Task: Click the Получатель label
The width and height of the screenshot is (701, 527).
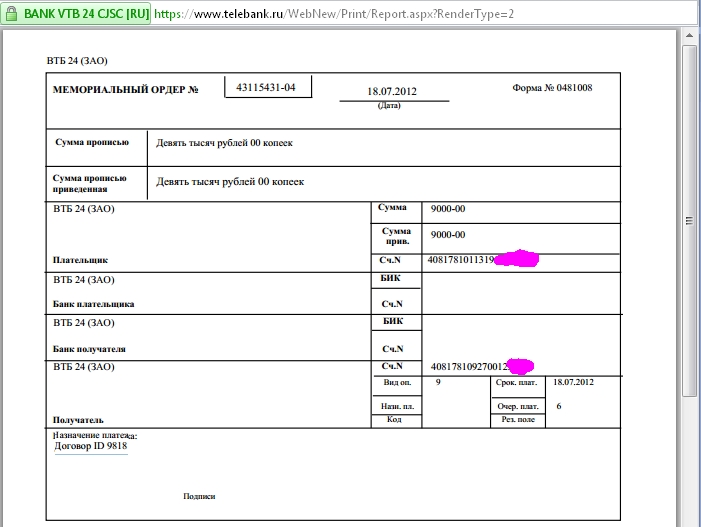Action: click(78, 420)
